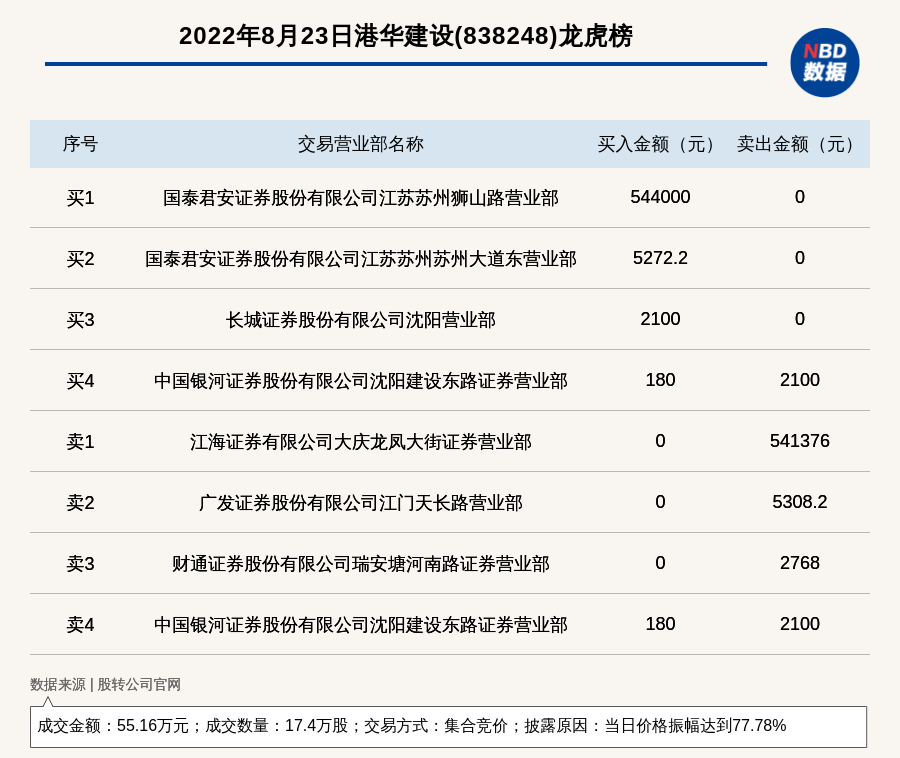Image resolution: width=900 pixels, height=758 pixels.
Task: Click the sell amount 2768
Action: (x=800, y=562)
